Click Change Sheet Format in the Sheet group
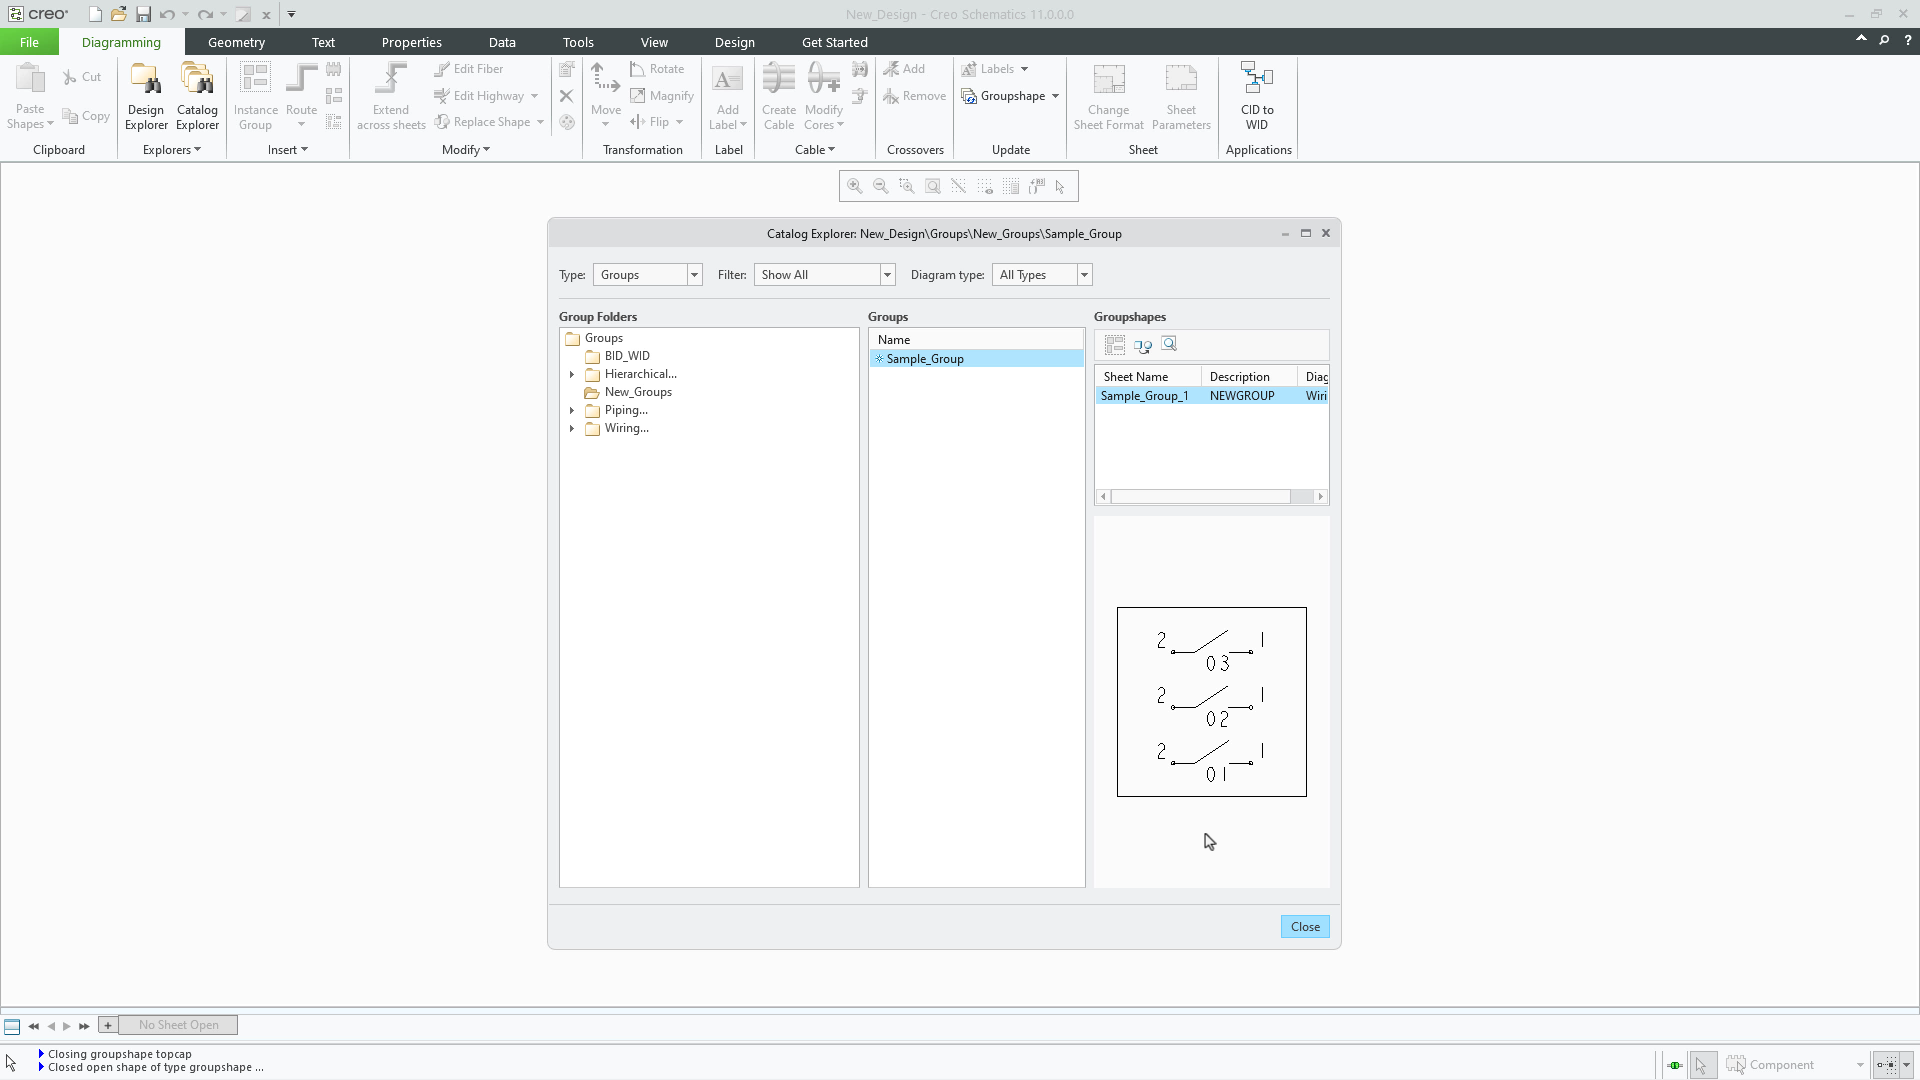The image size is (1920, 1080). (x=1108, y=95)
